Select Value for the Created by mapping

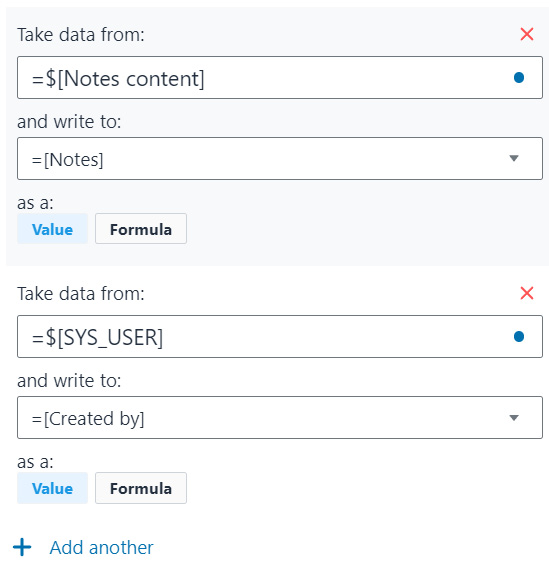tap(52, 488)
